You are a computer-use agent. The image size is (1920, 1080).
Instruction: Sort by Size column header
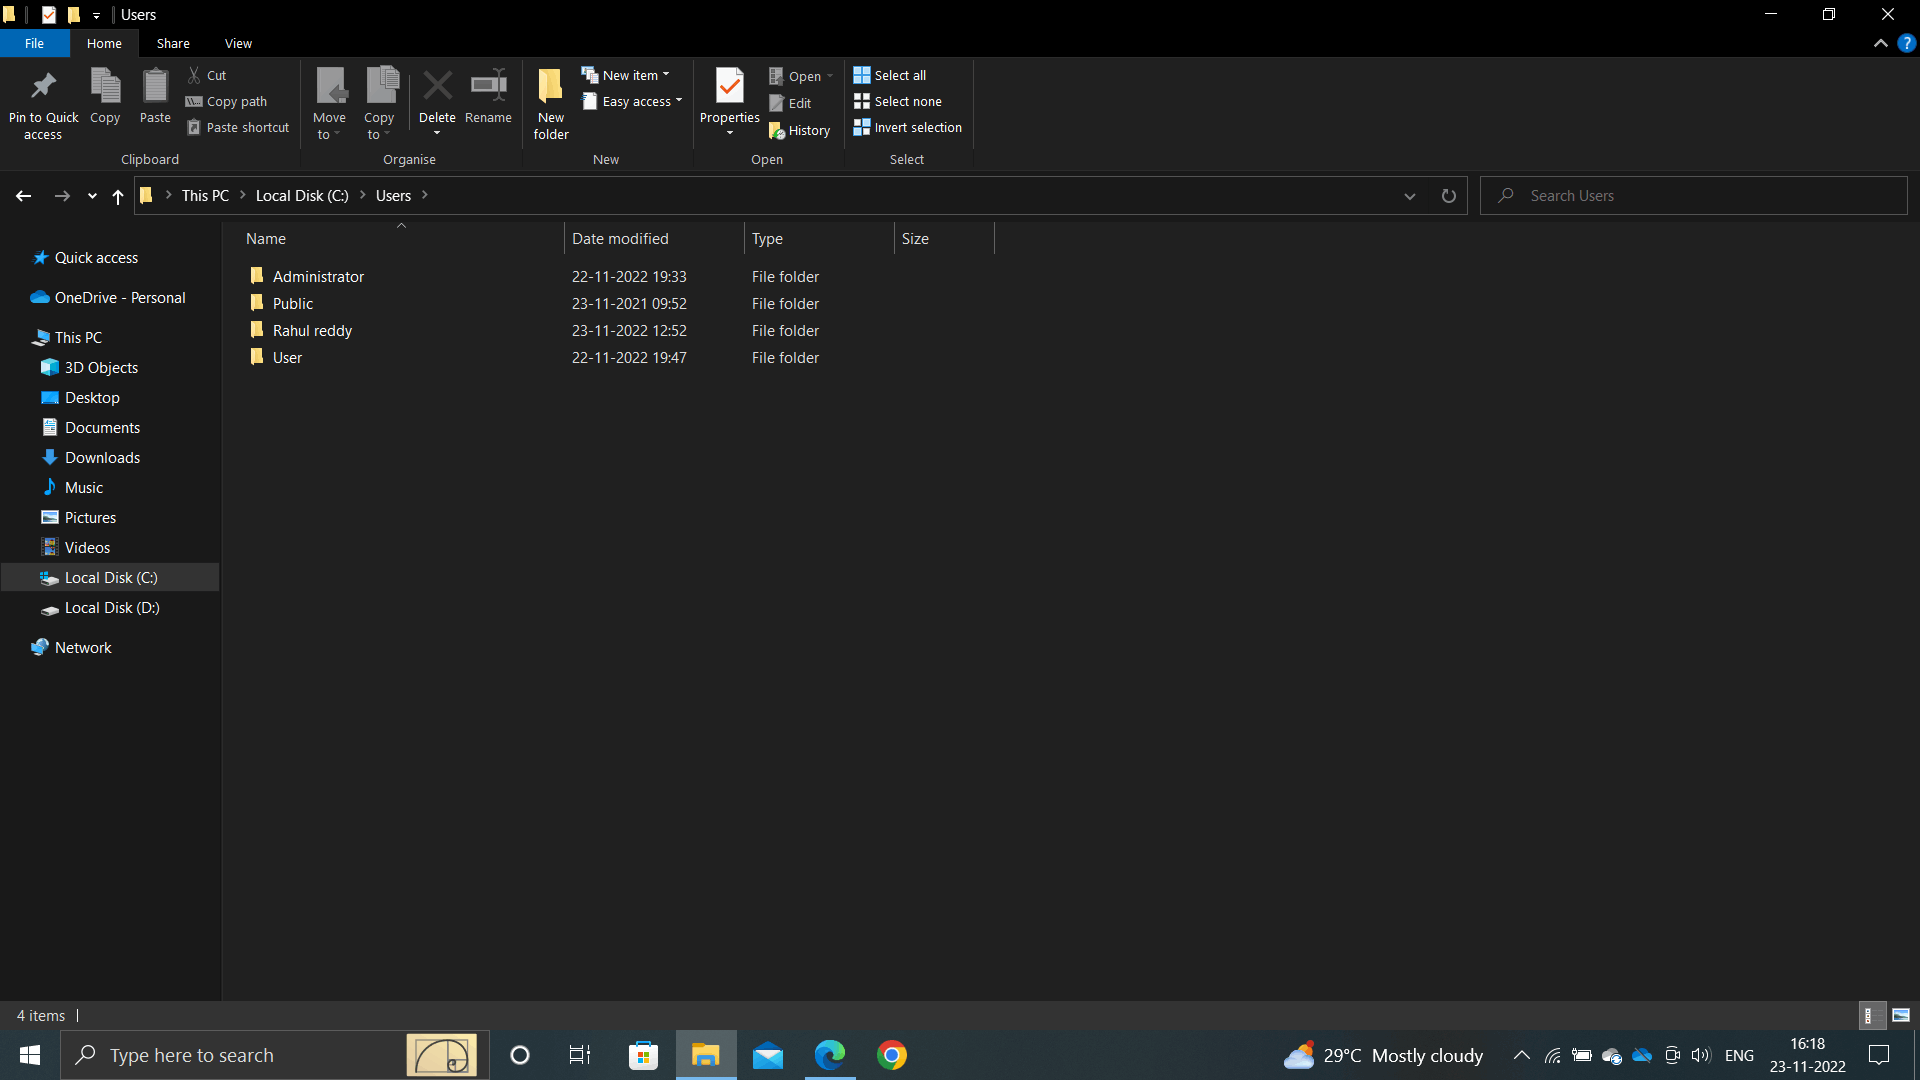[x=944, y=238]
